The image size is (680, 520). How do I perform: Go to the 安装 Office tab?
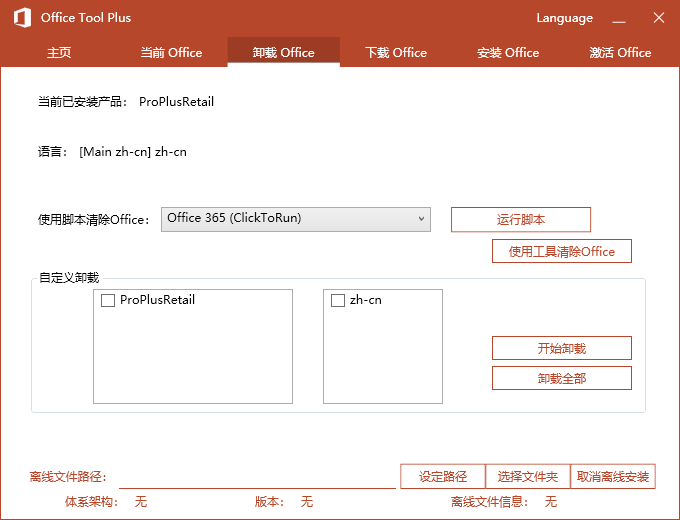pyautogui.click(x=508, y=53)
